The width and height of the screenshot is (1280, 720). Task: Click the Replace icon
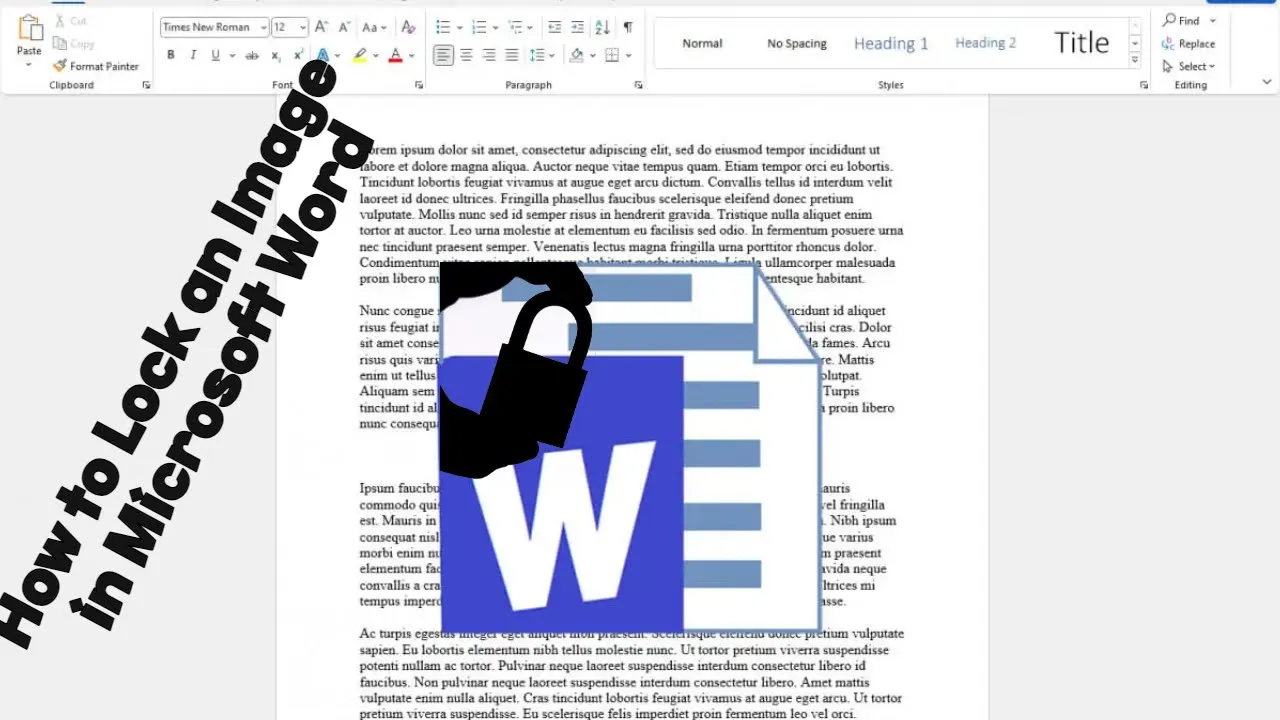click(1168, 44)
